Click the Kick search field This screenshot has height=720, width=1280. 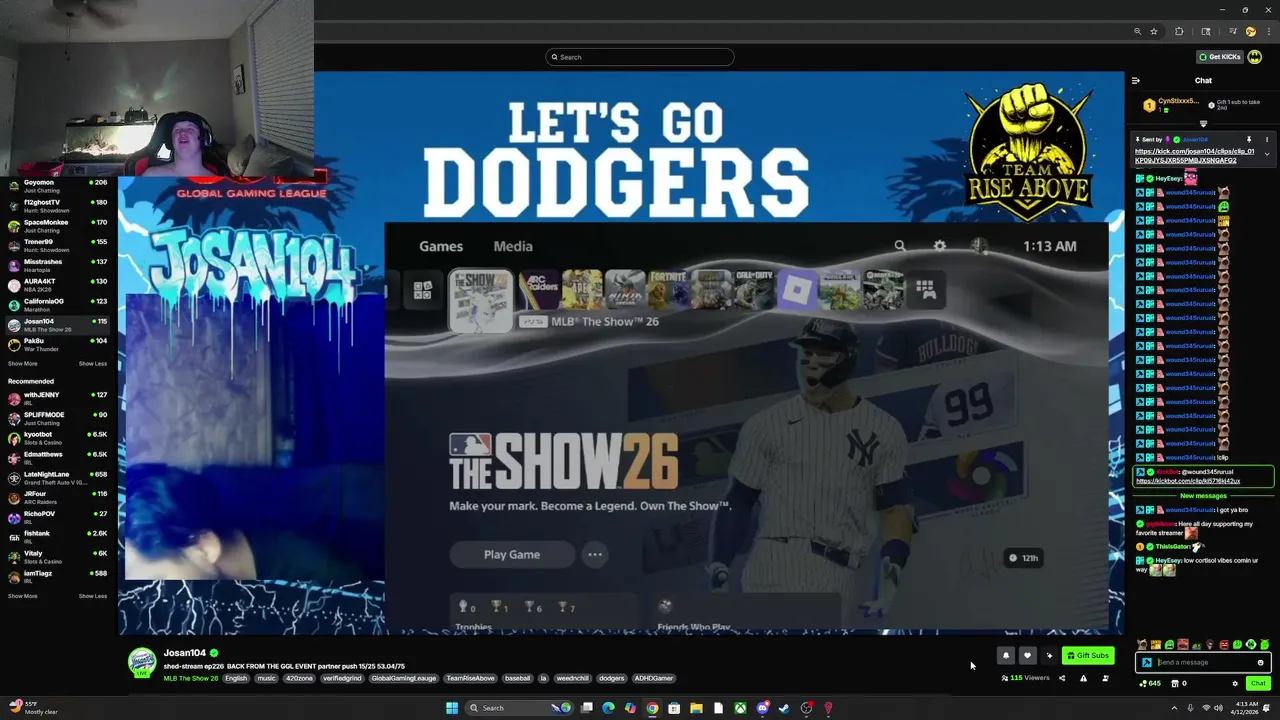tap(640, 57)
